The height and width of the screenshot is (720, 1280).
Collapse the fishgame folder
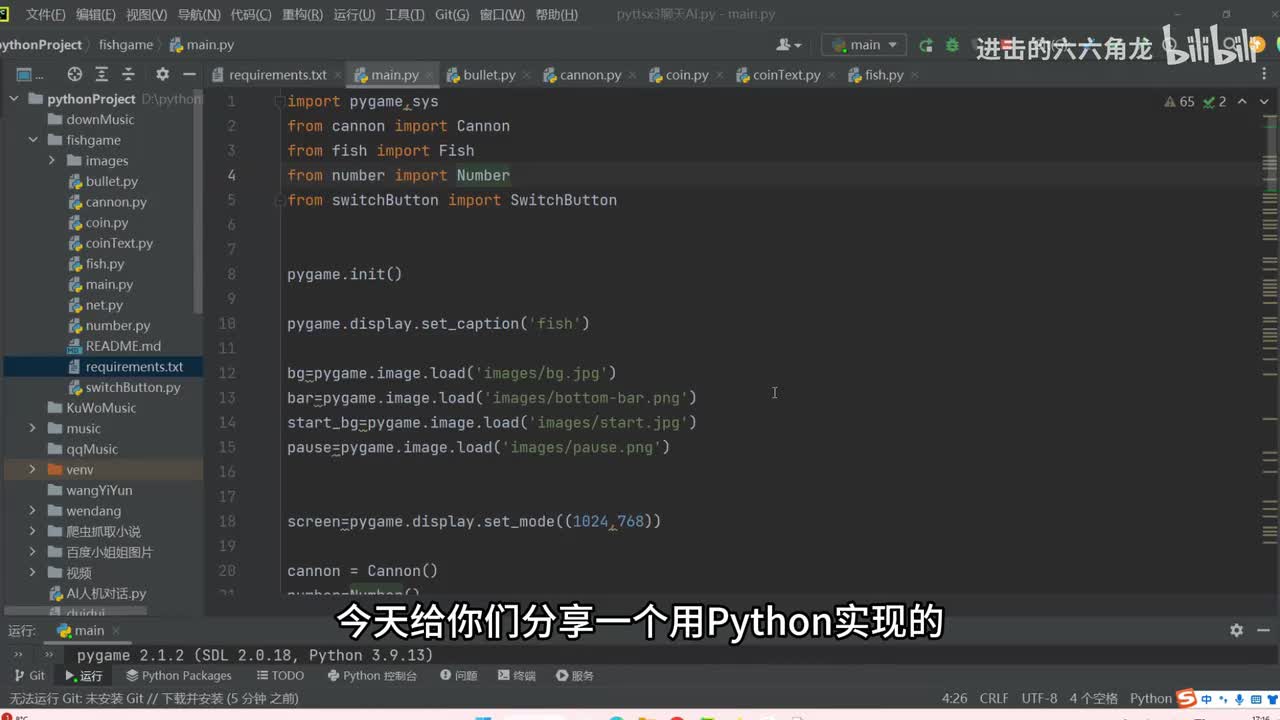(33, 140)
